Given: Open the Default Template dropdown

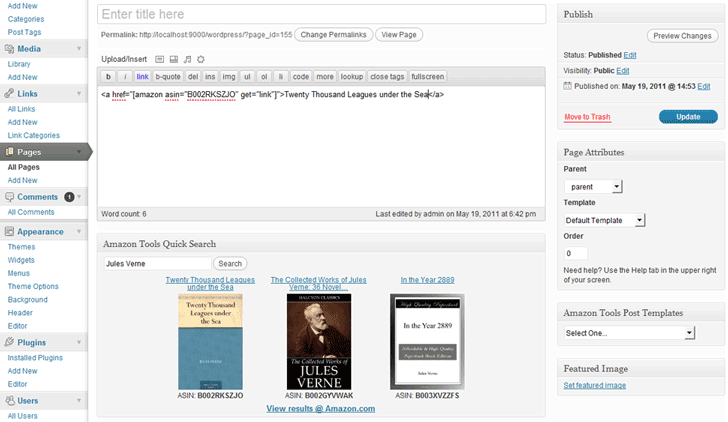Looking at the screenshot, I should pos(604,220).
